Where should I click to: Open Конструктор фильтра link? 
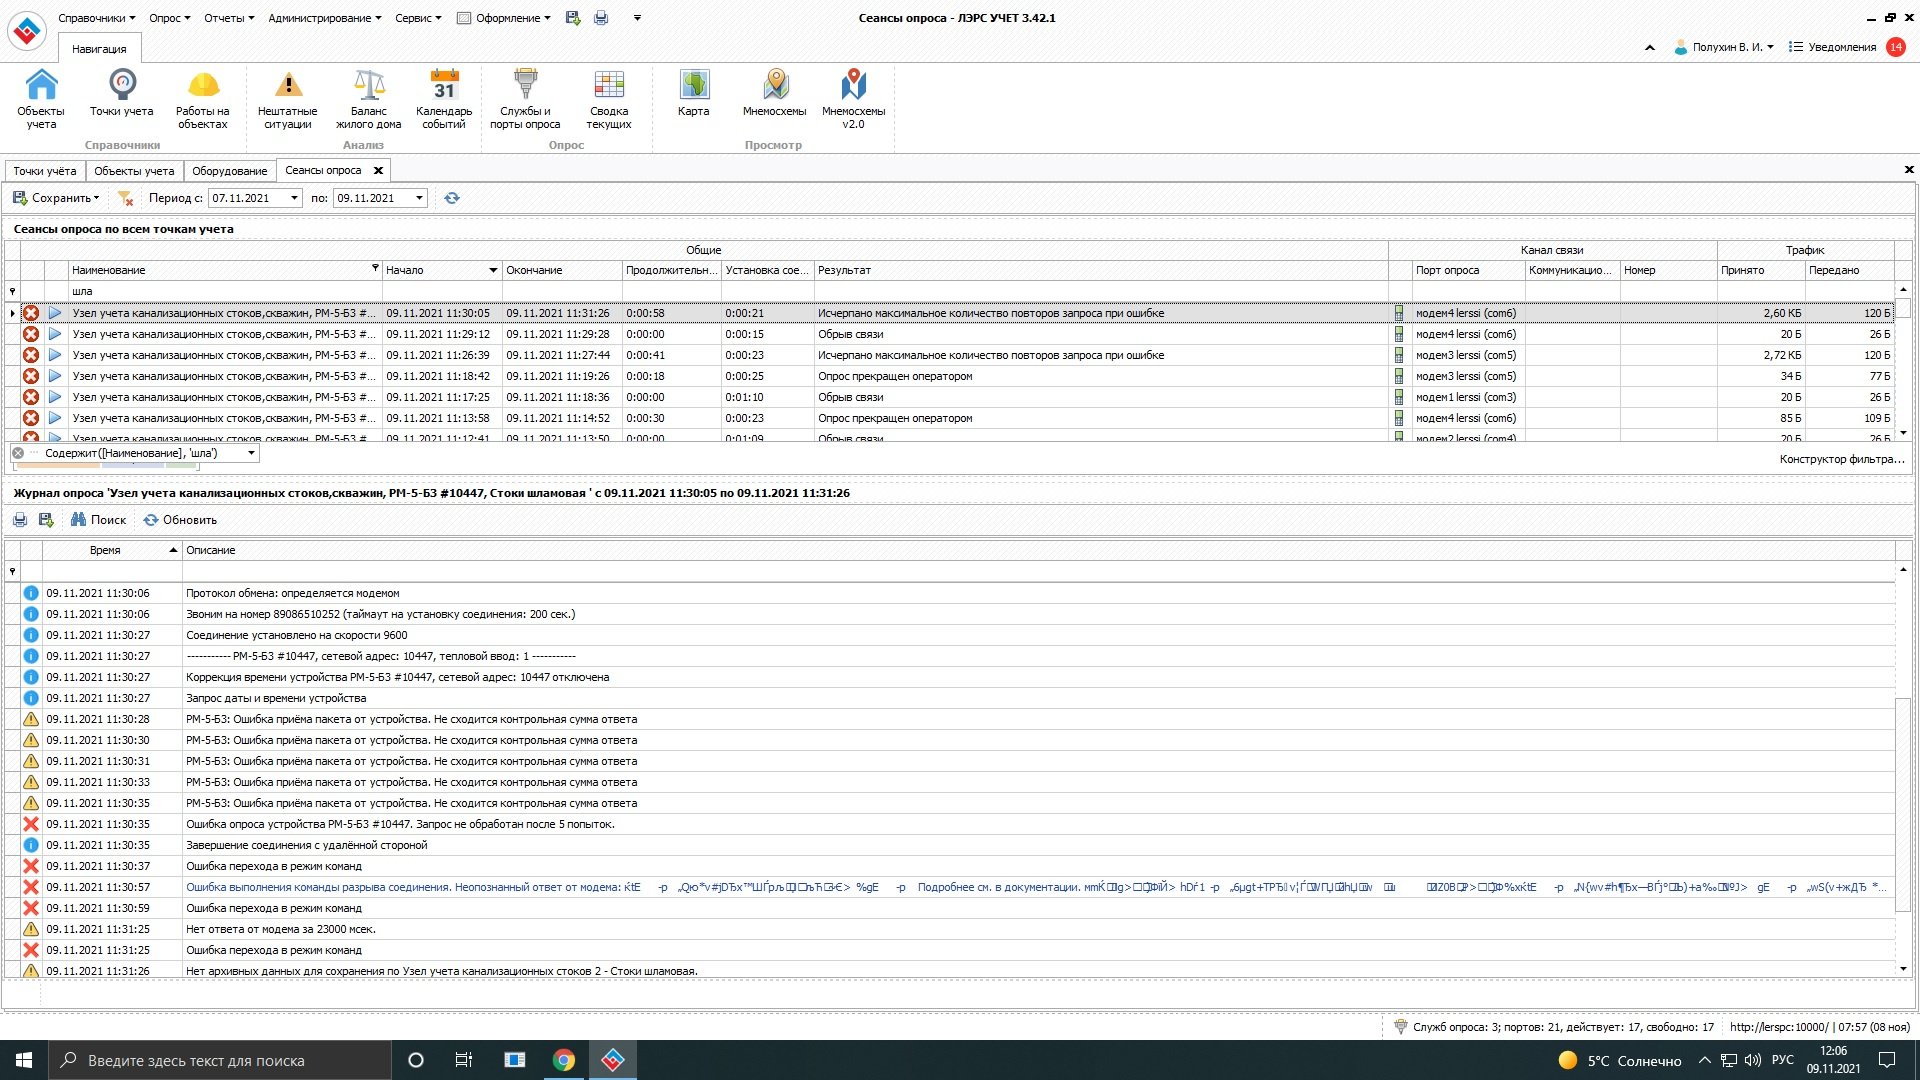[x=1842, y=459]
